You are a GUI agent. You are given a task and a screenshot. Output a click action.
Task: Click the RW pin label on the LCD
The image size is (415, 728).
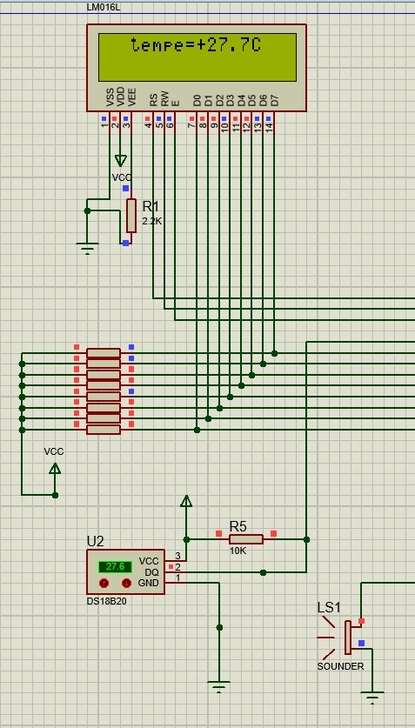[164, 99]
